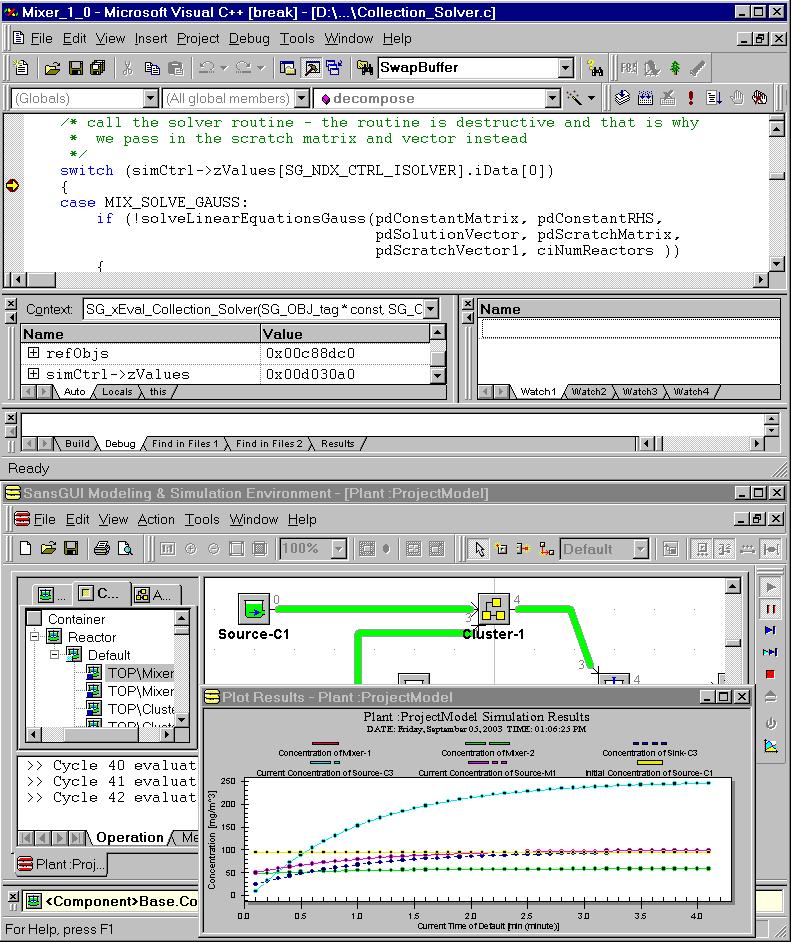Image resolution: width=791 pixels, height=942 pixels.
Task: Select the pointer arrow tool in SansGUI
Action: click(x=480, y=549)
